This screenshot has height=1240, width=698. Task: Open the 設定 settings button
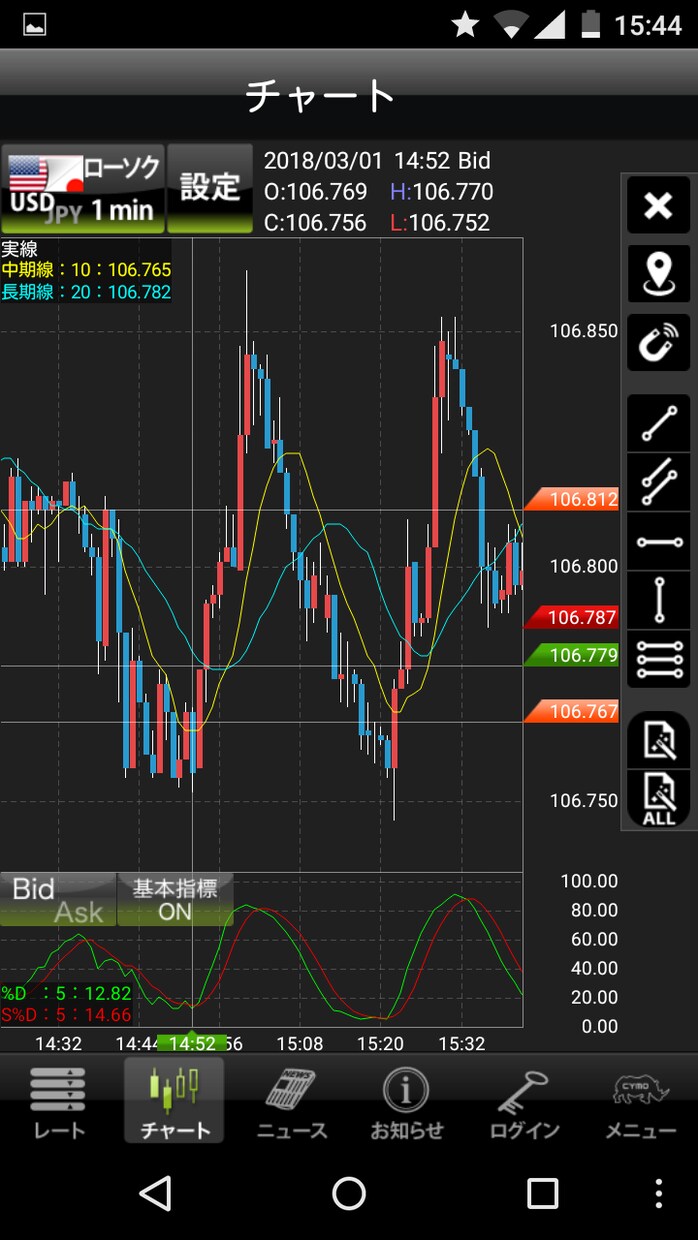pyautogui.click(x=210, y=189)
